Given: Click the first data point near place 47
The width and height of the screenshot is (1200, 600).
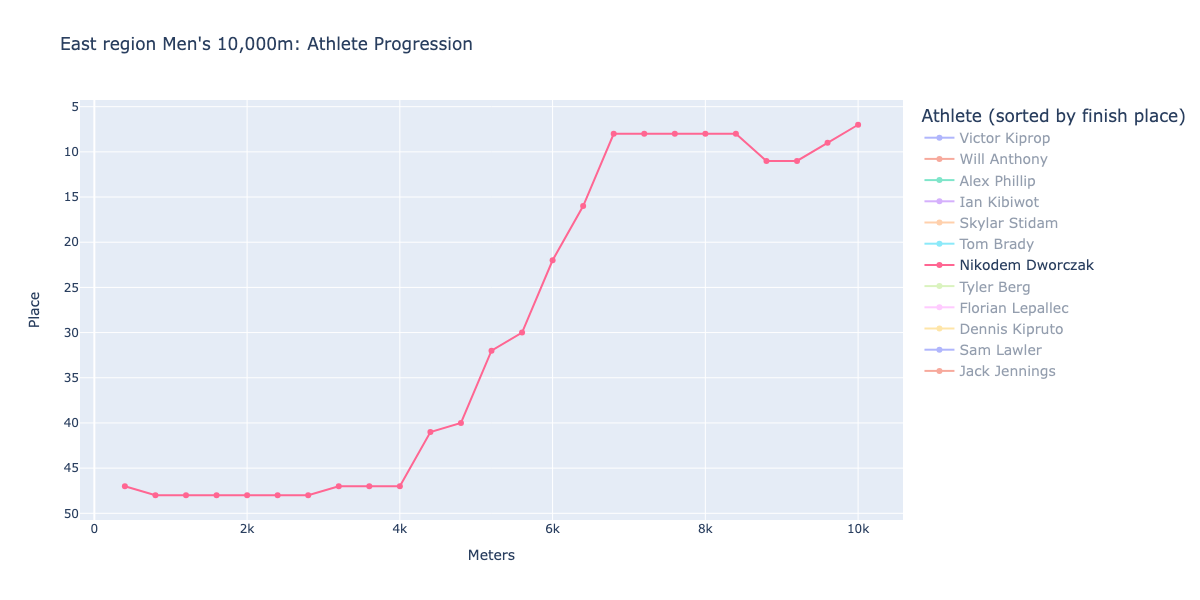Looking at the screenshot, I should pyautogui.click(x=125, y=486).
